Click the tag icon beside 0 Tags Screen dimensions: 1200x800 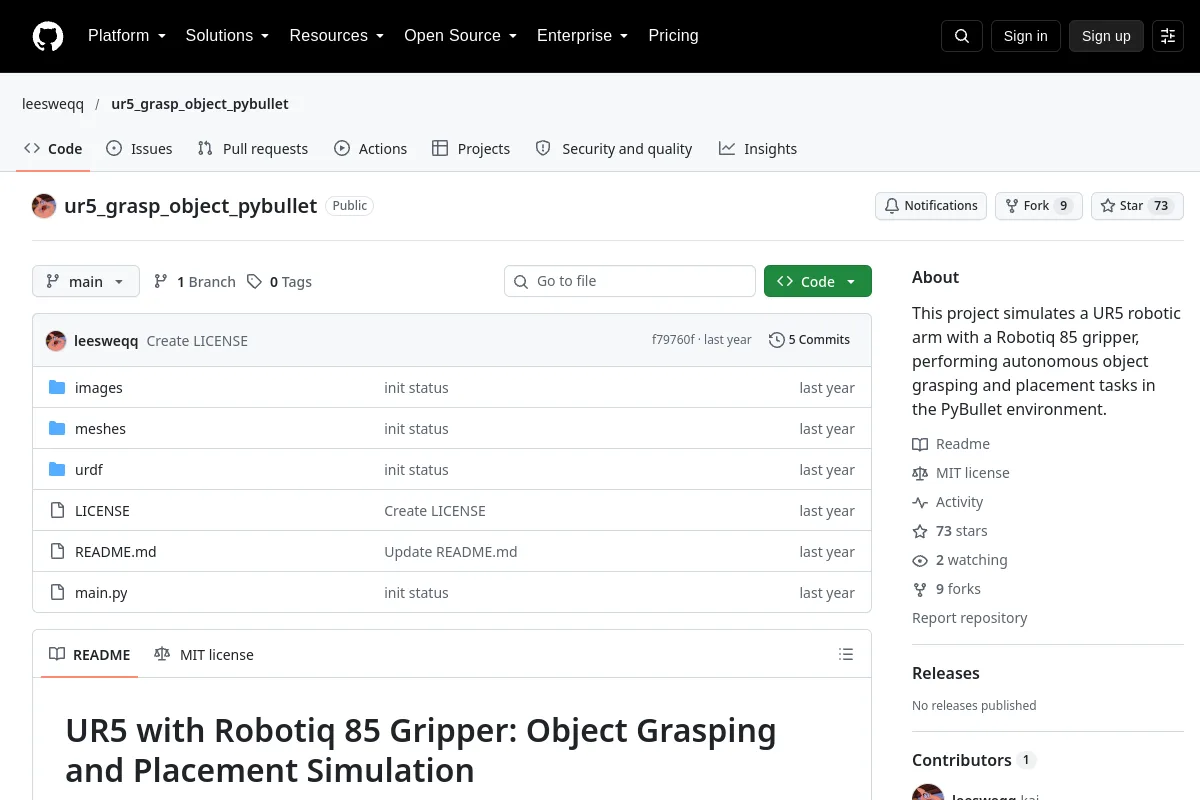pos(255,282)
